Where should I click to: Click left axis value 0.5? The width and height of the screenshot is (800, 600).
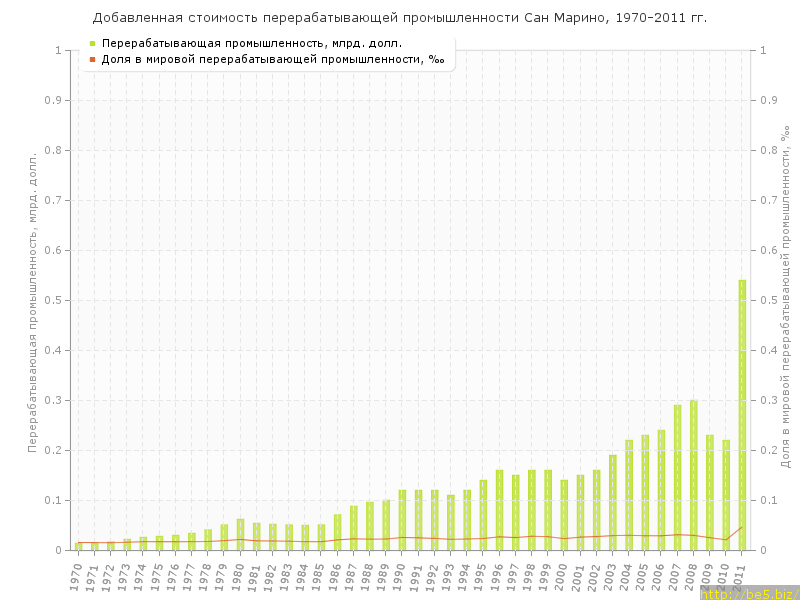pyautogui.click(x=53, y=300)
